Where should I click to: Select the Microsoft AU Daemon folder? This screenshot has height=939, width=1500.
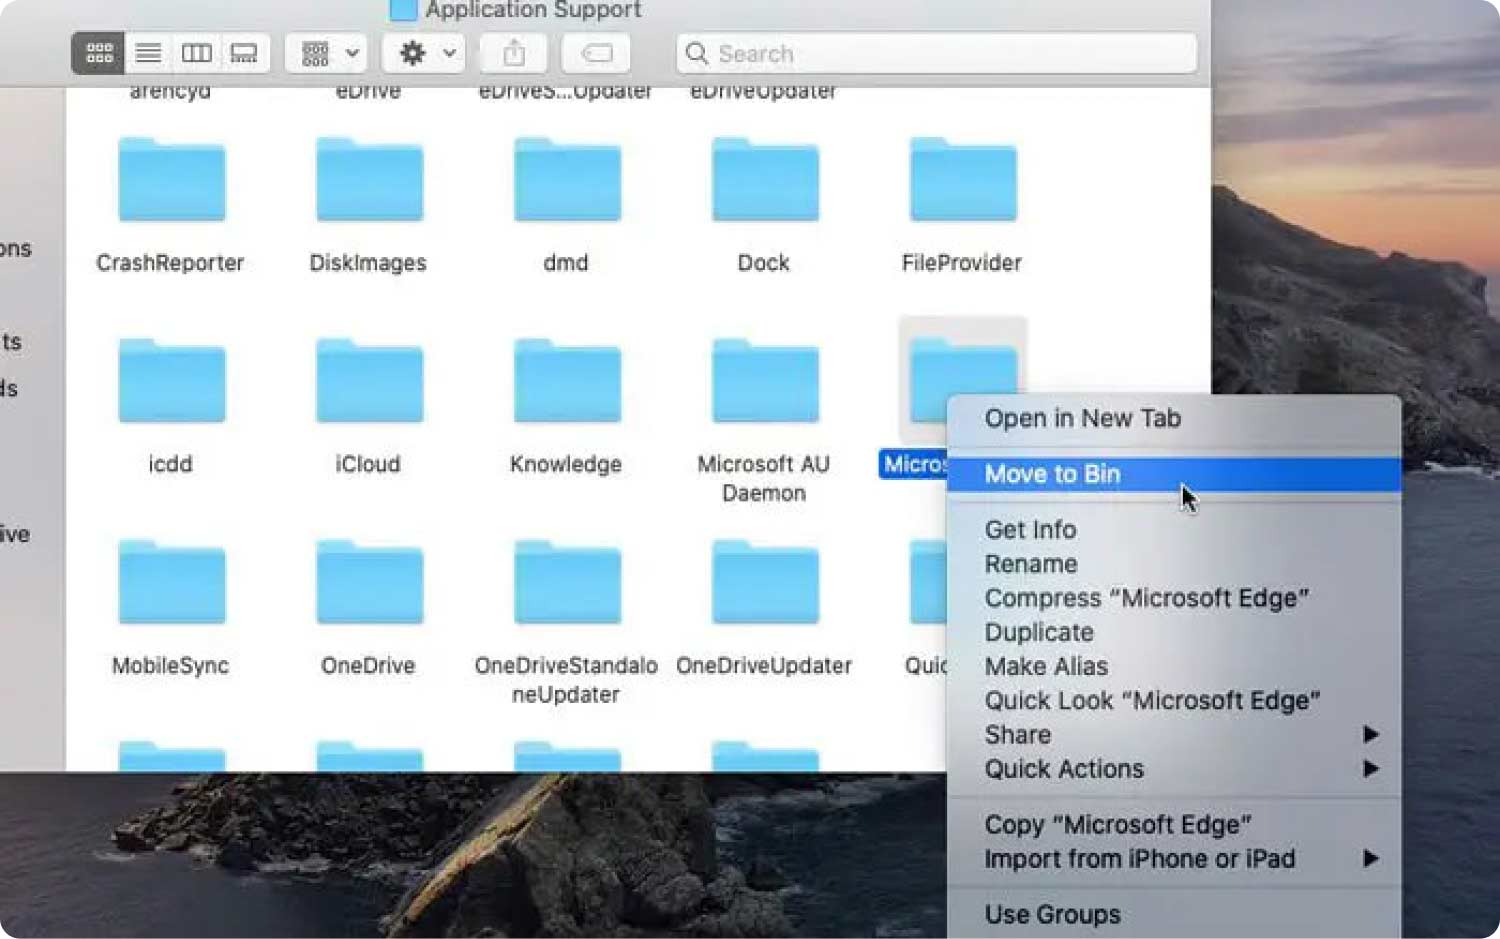[x=765, y=382]
